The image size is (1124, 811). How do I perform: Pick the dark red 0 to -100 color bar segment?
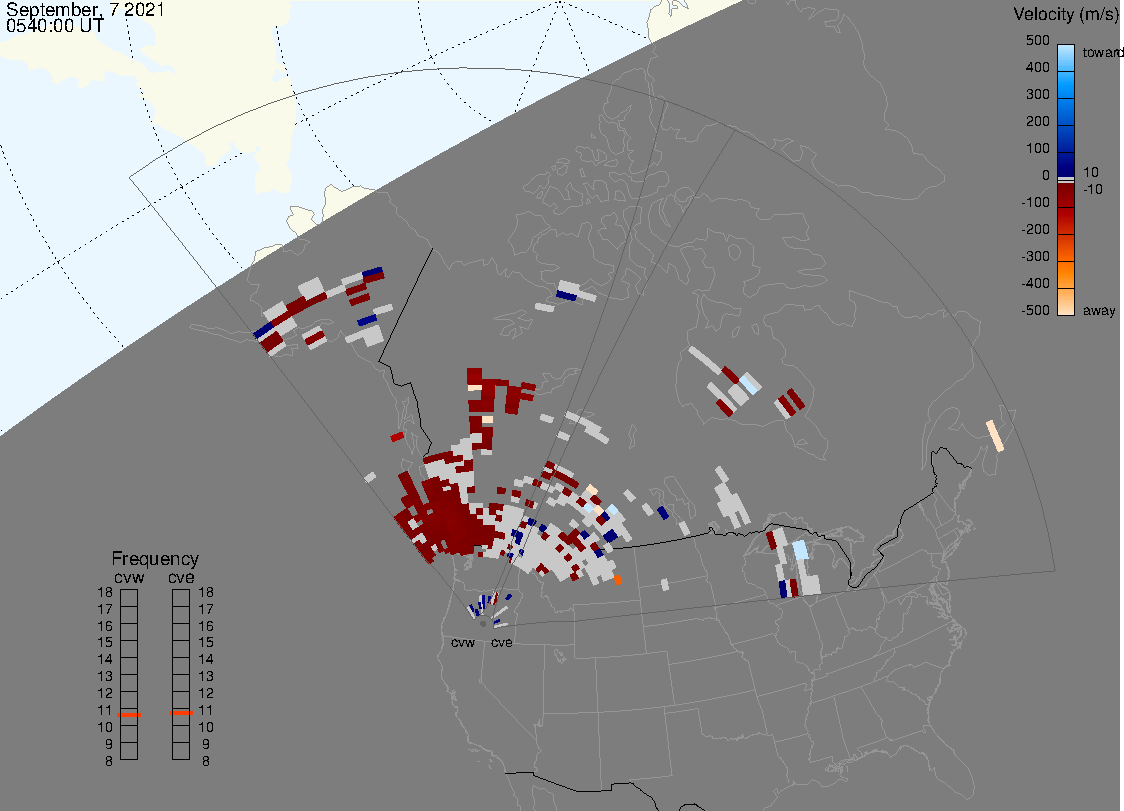click(x=1066, y=195)
